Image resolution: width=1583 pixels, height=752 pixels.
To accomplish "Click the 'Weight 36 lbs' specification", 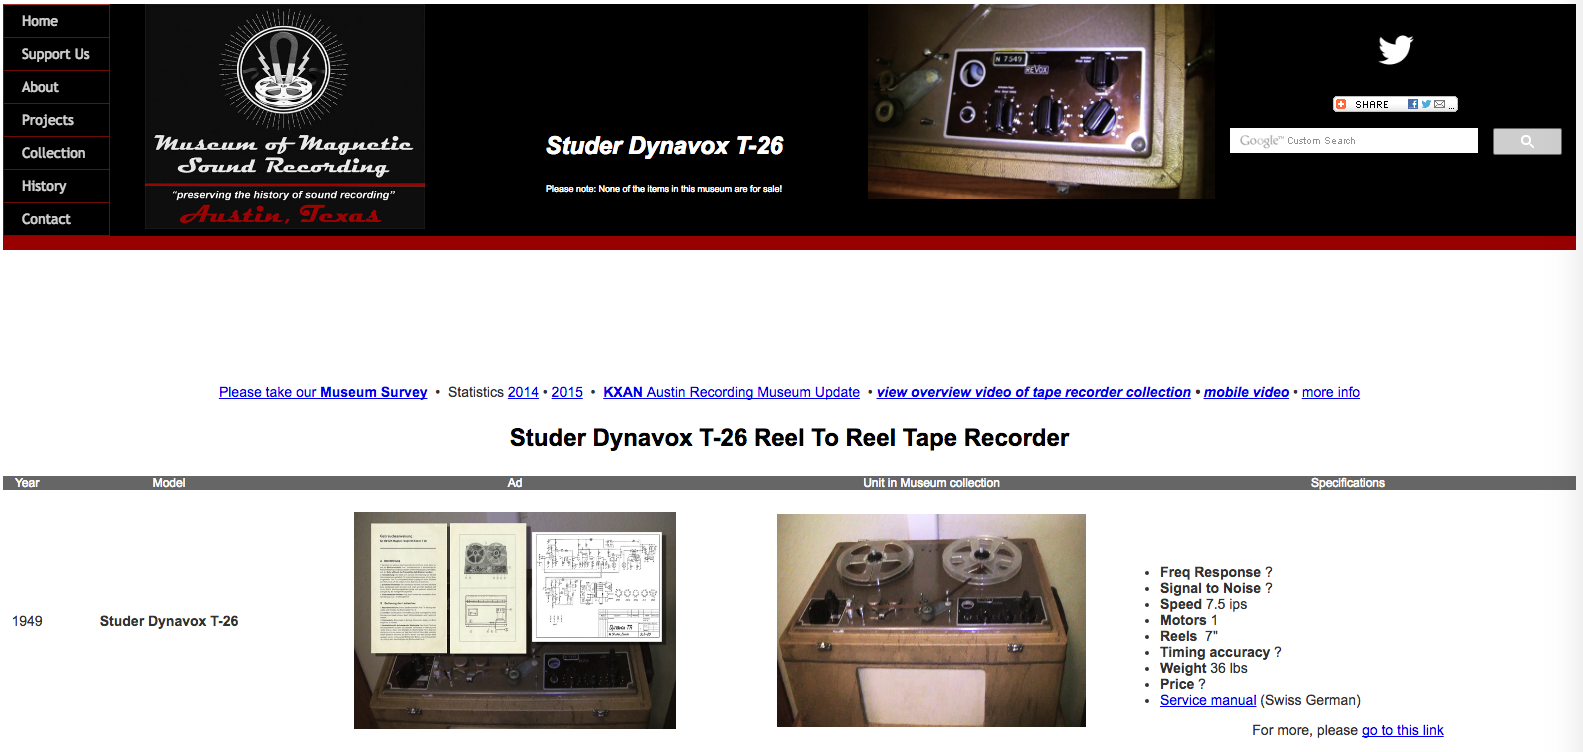I will tap(1203, 668).
